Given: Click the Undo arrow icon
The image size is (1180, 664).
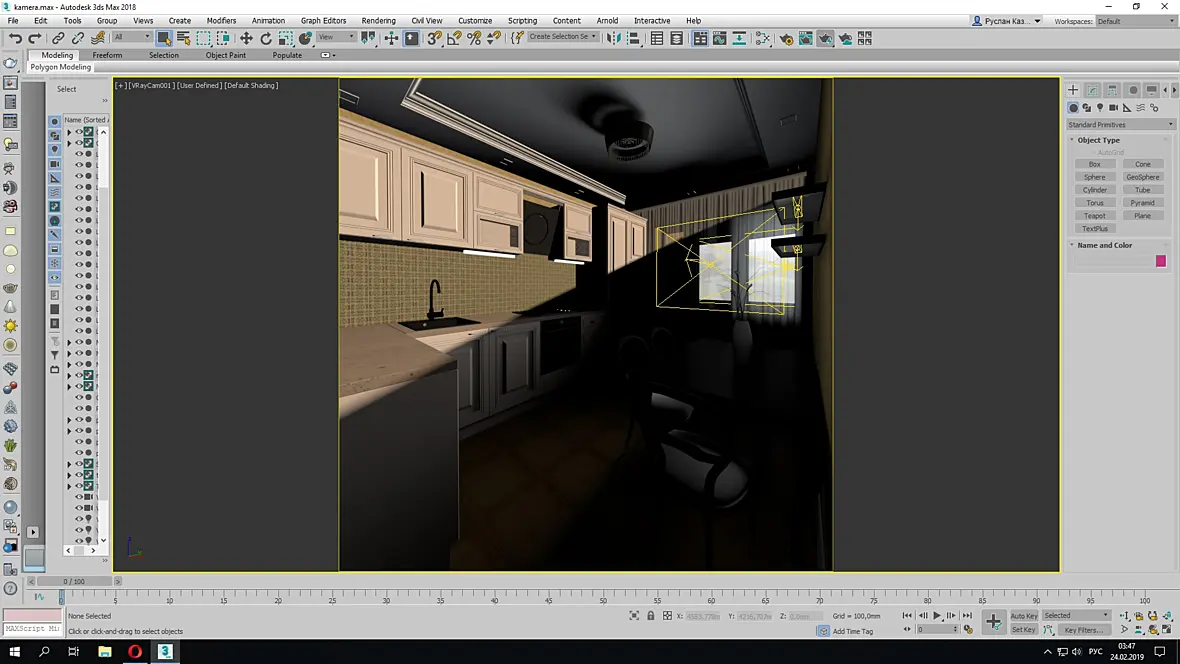Looking at the screenshot, I should point(15,38).
